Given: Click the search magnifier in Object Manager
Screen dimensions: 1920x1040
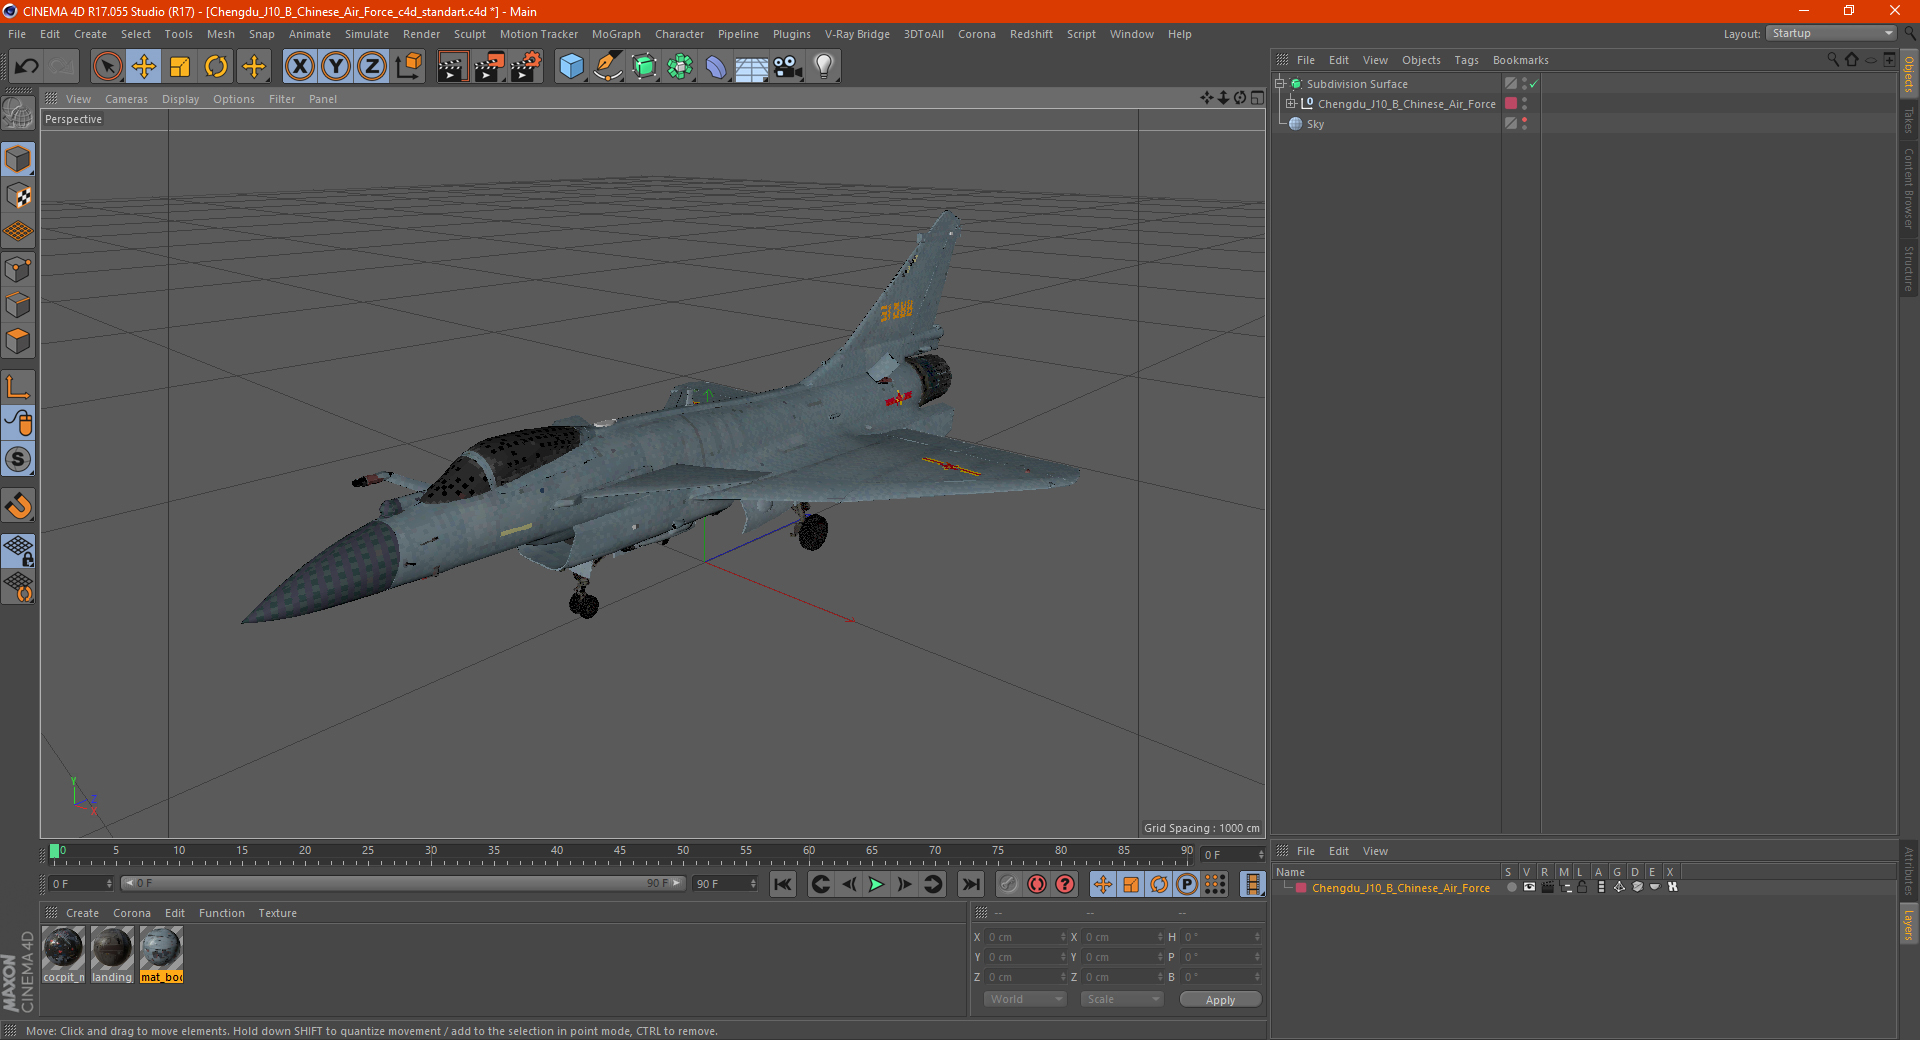Looking at the screenshot, I should (x=1832, y=60).
